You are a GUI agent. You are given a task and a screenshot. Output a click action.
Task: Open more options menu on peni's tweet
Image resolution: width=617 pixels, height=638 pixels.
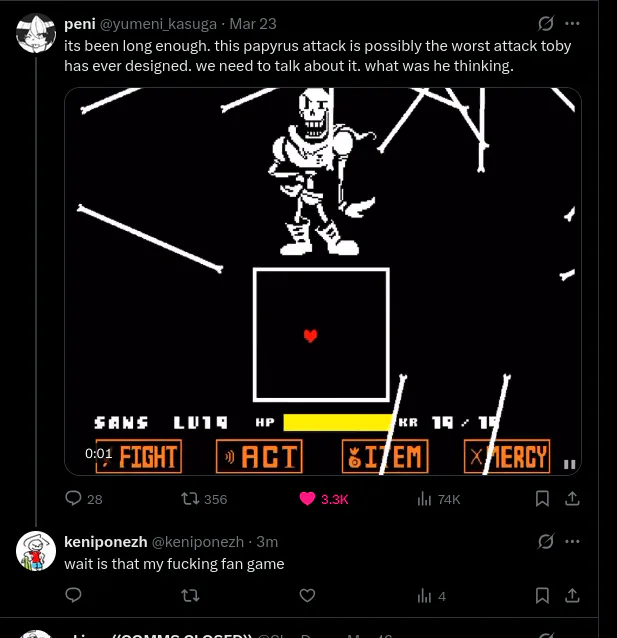572,24
